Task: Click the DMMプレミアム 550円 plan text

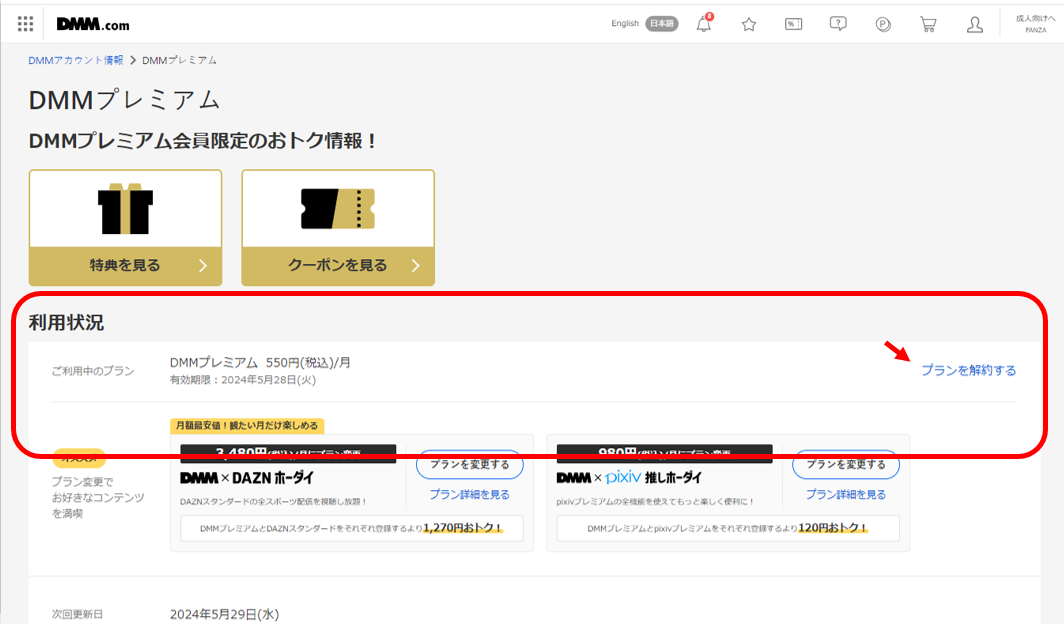Action: [260, 363]
